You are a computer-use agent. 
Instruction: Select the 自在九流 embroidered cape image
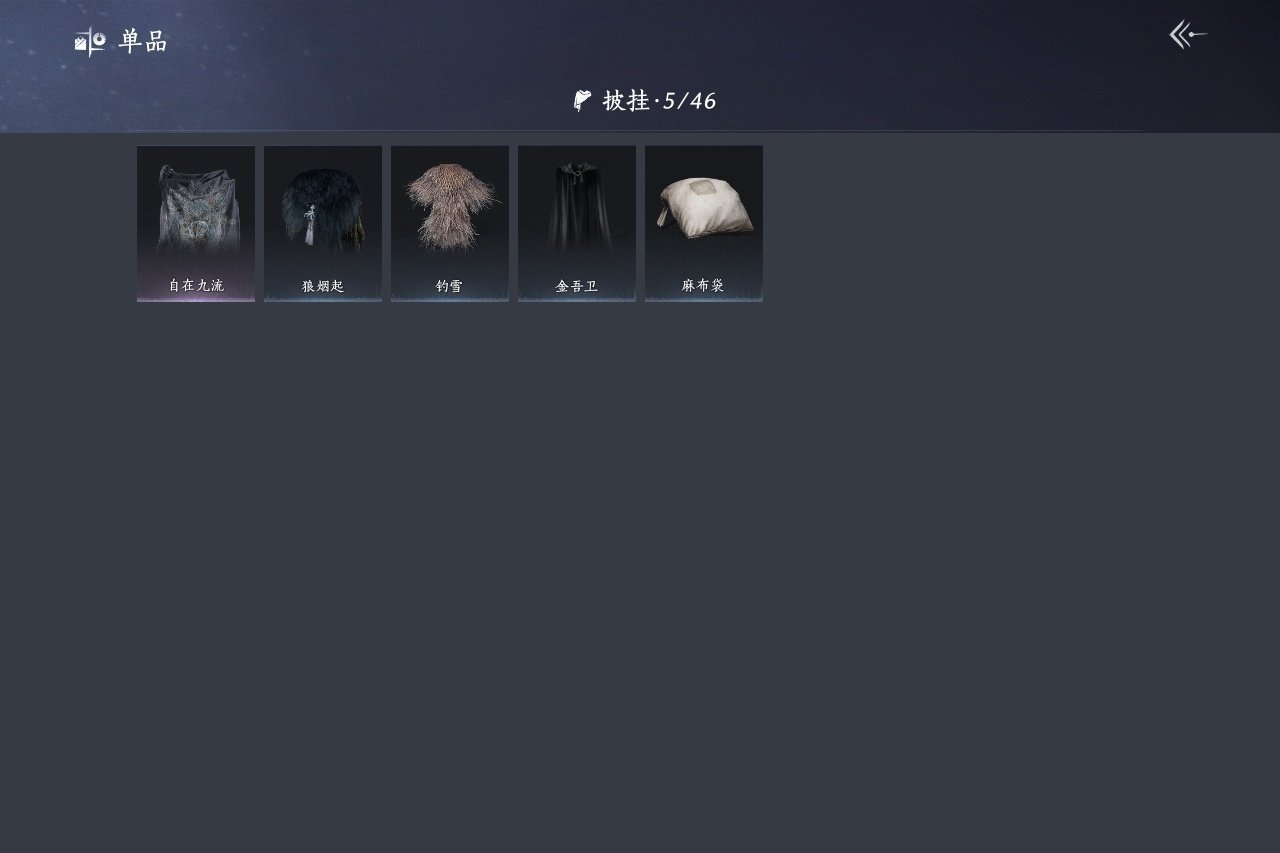click(196, 208)
